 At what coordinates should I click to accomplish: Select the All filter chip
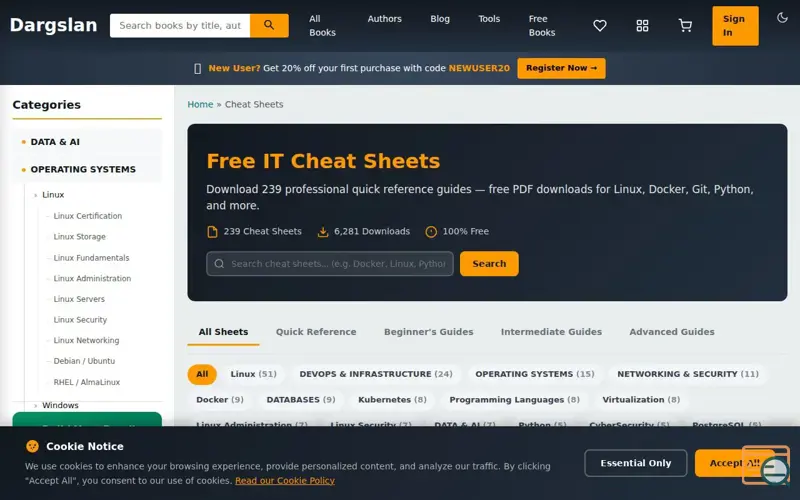pyautogui.click(x=202, y=374)
